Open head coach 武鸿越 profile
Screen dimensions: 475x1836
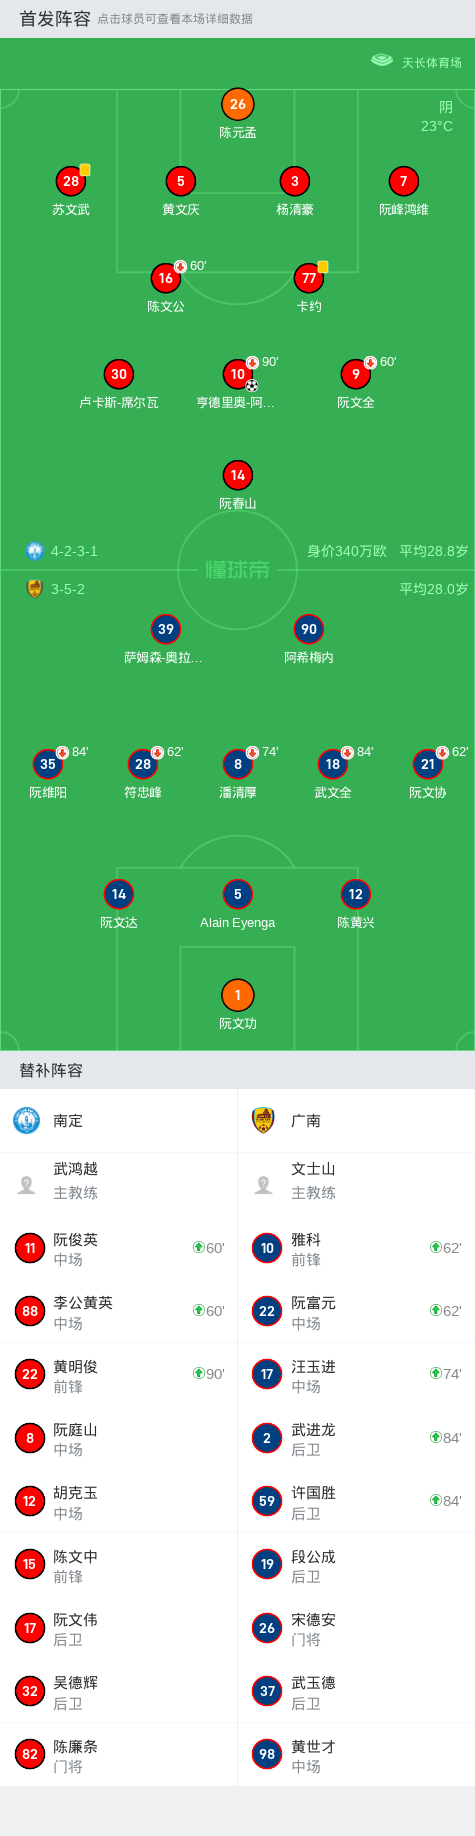coord(118,1181)
